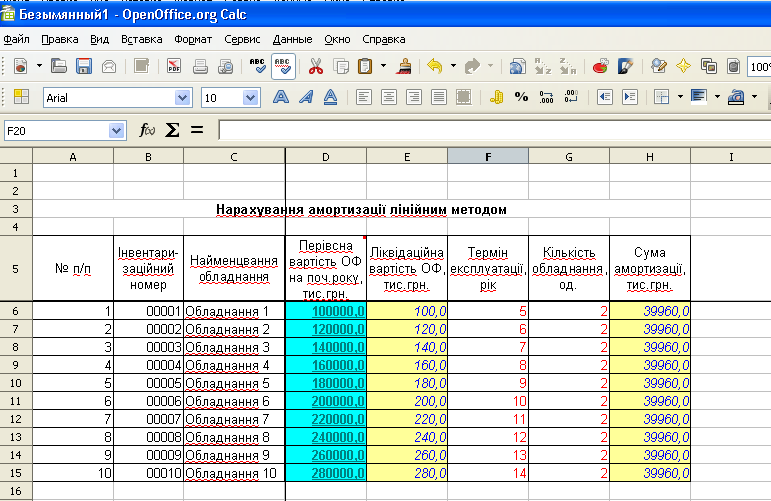Delete a decimal place
Screen dimensions: 771x501
click(571, 97)
